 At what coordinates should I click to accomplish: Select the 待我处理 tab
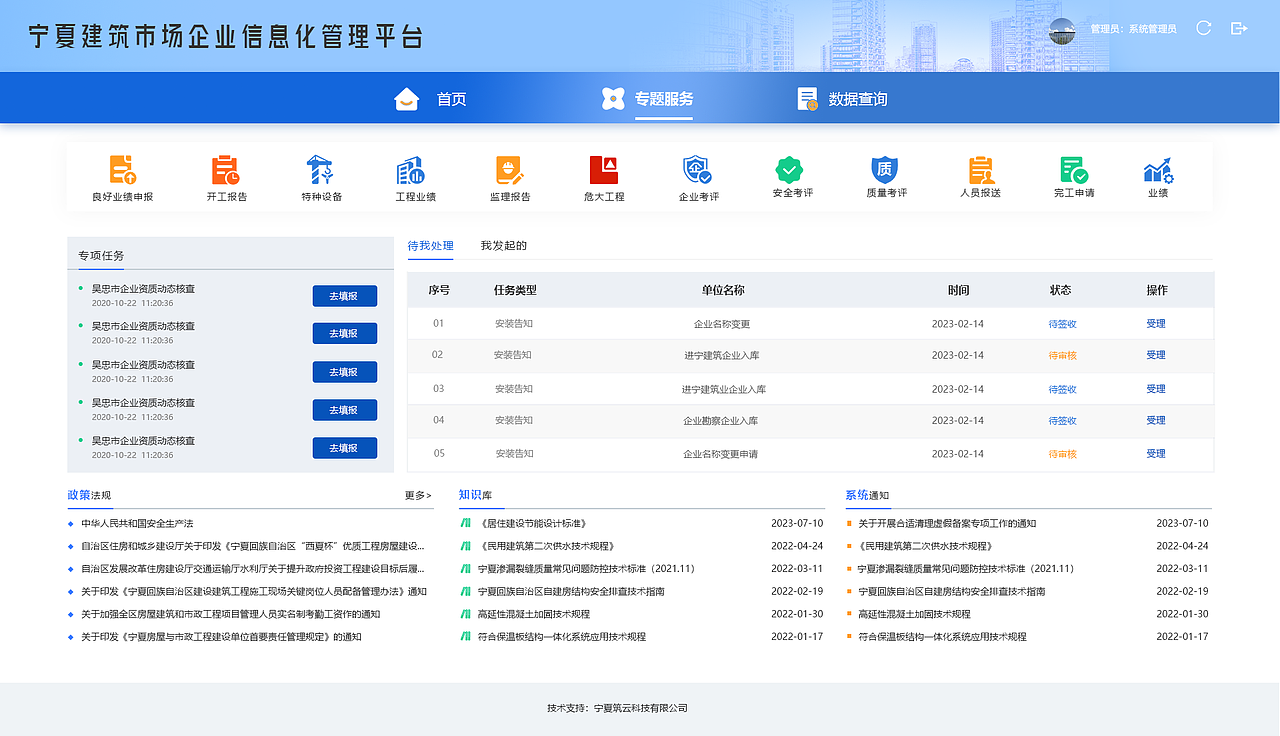point(430,245)
